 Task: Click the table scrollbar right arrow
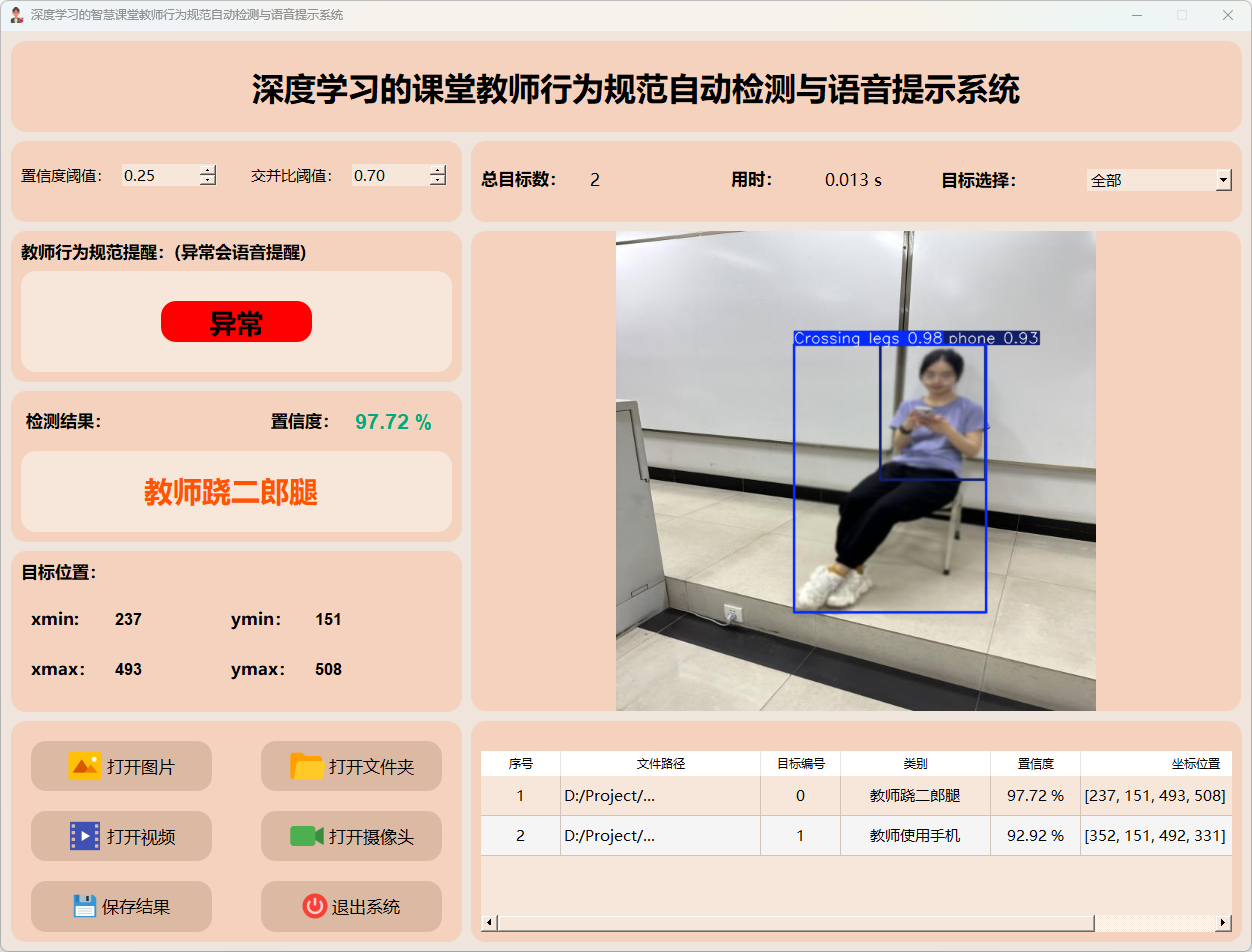pyautogui.click(x=1224, y=922)
